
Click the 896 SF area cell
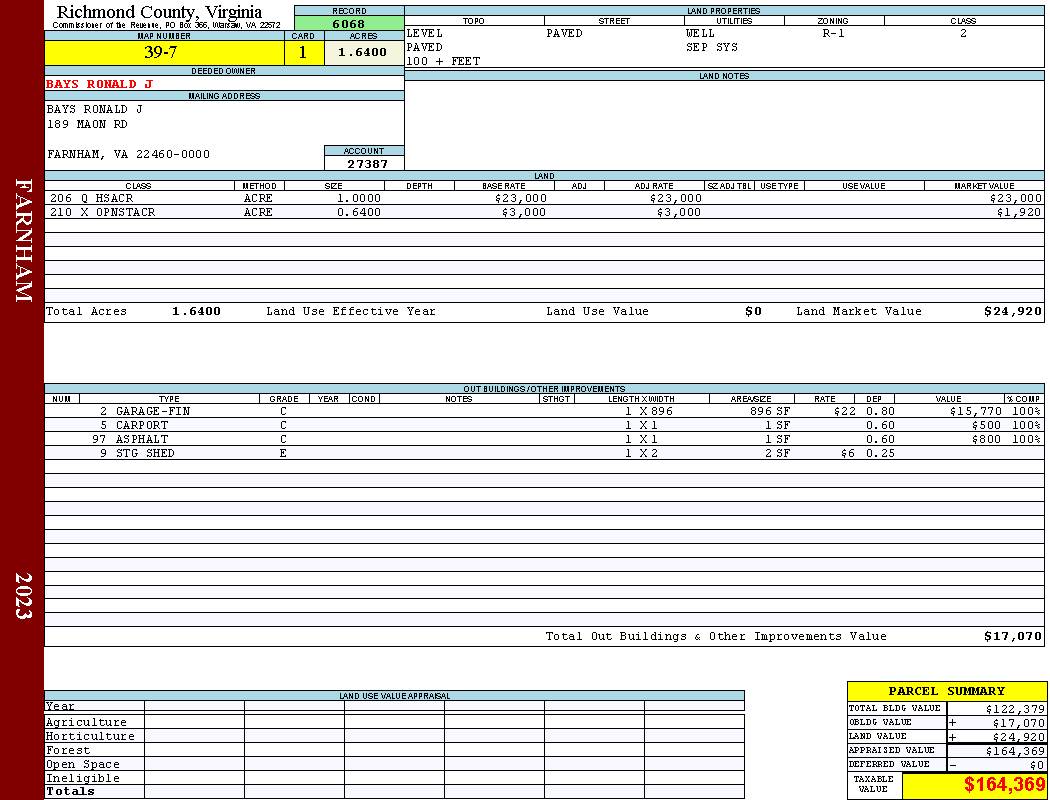(x=770, y=412)
